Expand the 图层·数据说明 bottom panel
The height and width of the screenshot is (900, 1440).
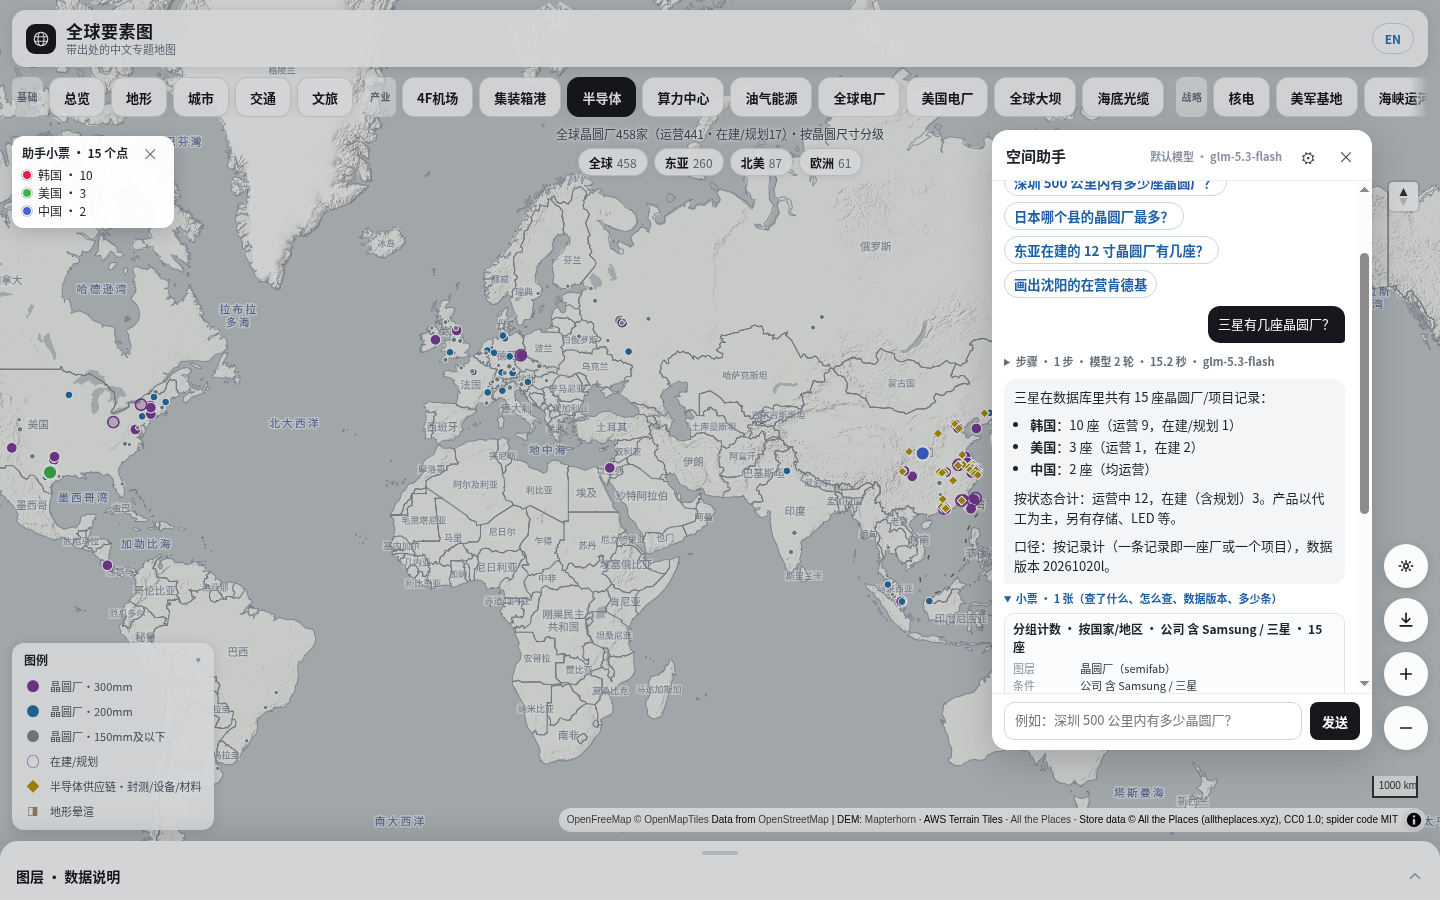[x=1415, y=876]
